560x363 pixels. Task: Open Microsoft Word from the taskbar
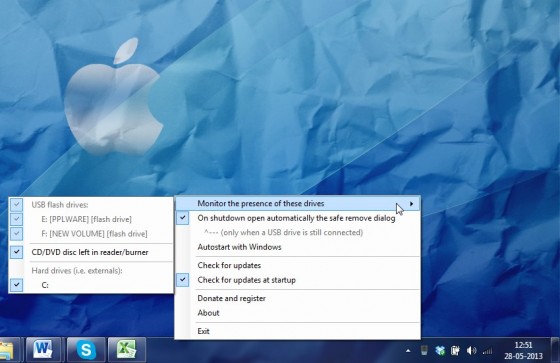[x=43, y=350]
